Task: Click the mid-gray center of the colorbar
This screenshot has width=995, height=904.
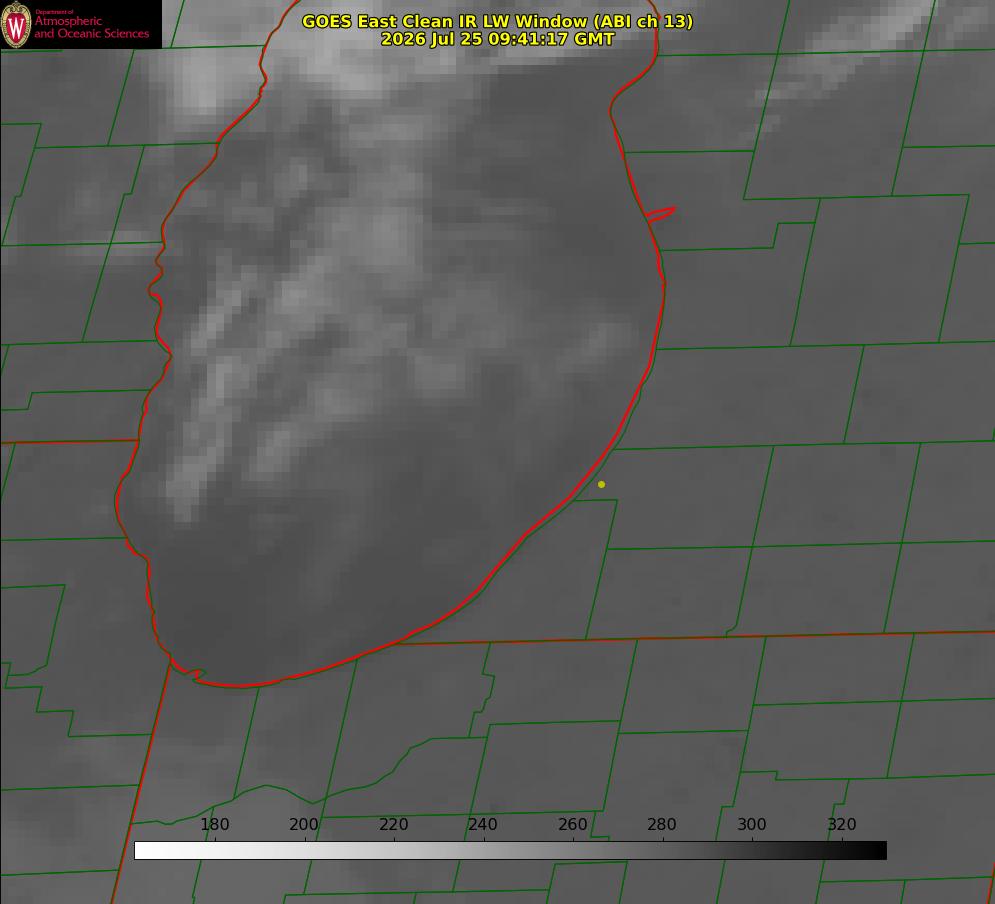Action: [510, 851]
